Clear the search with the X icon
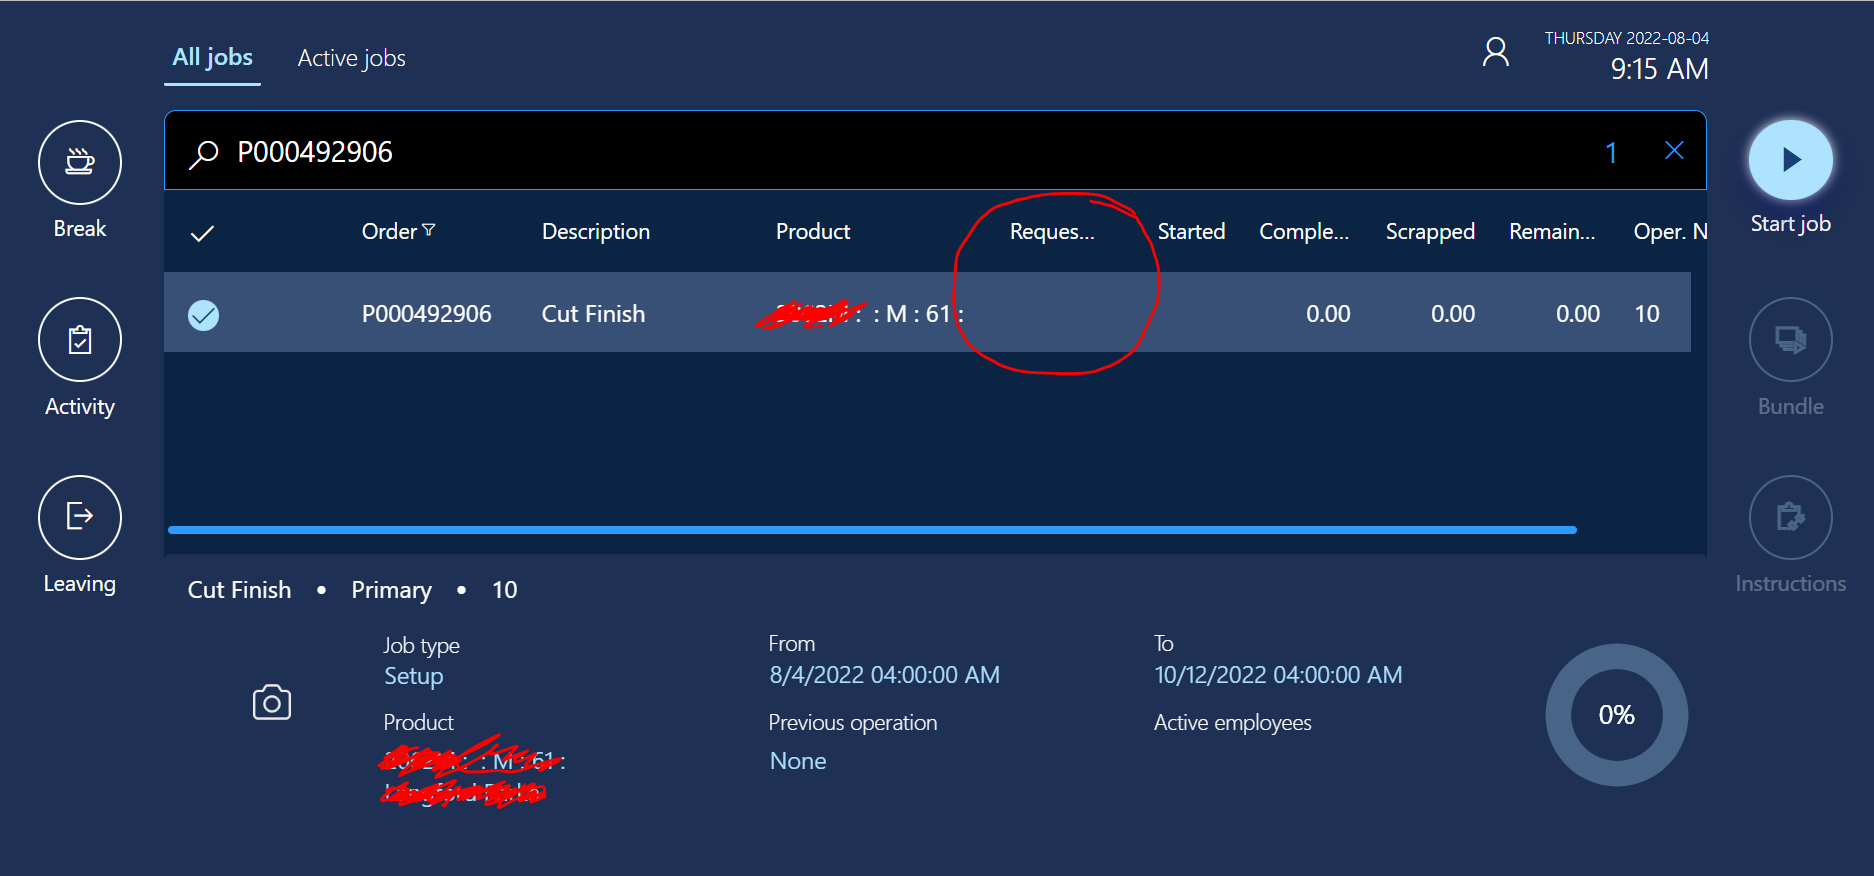The width and height of the screenshot is (1874, 876). tap(1674, 150)
